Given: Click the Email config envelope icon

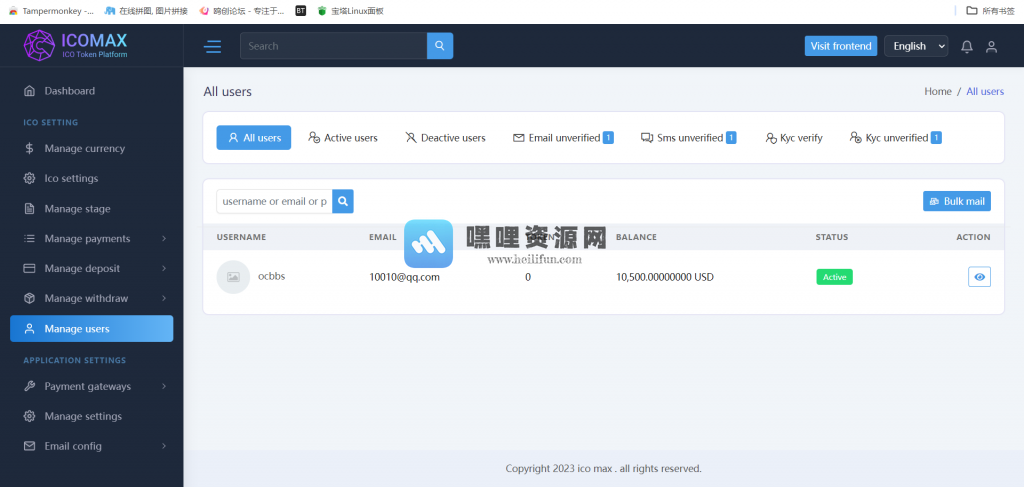Looking at the screenshot, I should pyautogui.click(x=29, y=446).
